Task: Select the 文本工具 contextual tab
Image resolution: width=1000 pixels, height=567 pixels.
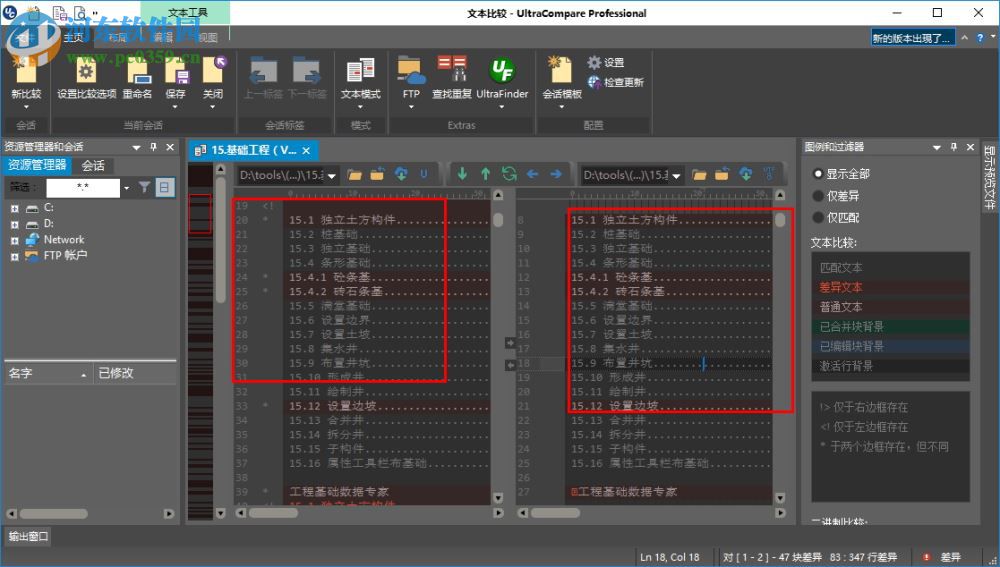Action: pos(186,12)
